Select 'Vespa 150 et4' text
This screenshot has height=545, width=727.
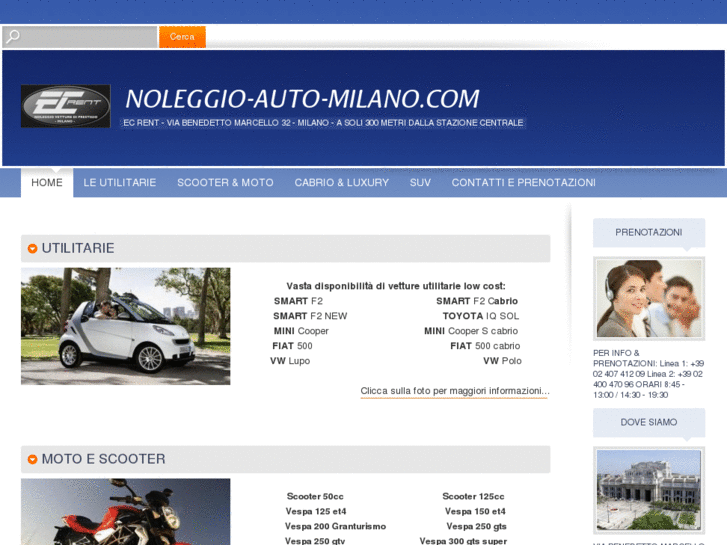click(x=475, y=511)
